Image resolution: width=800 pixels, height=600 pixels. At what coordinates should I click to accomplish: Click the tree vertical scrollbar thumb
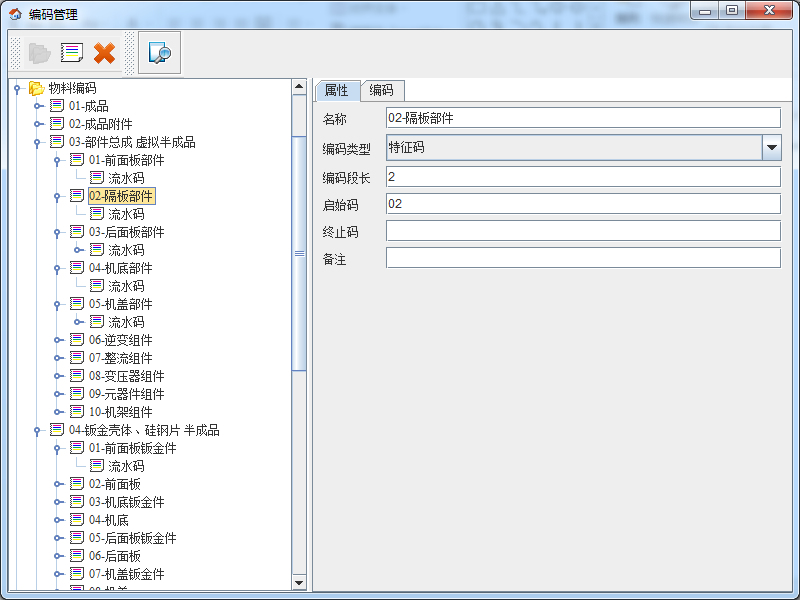299,254
